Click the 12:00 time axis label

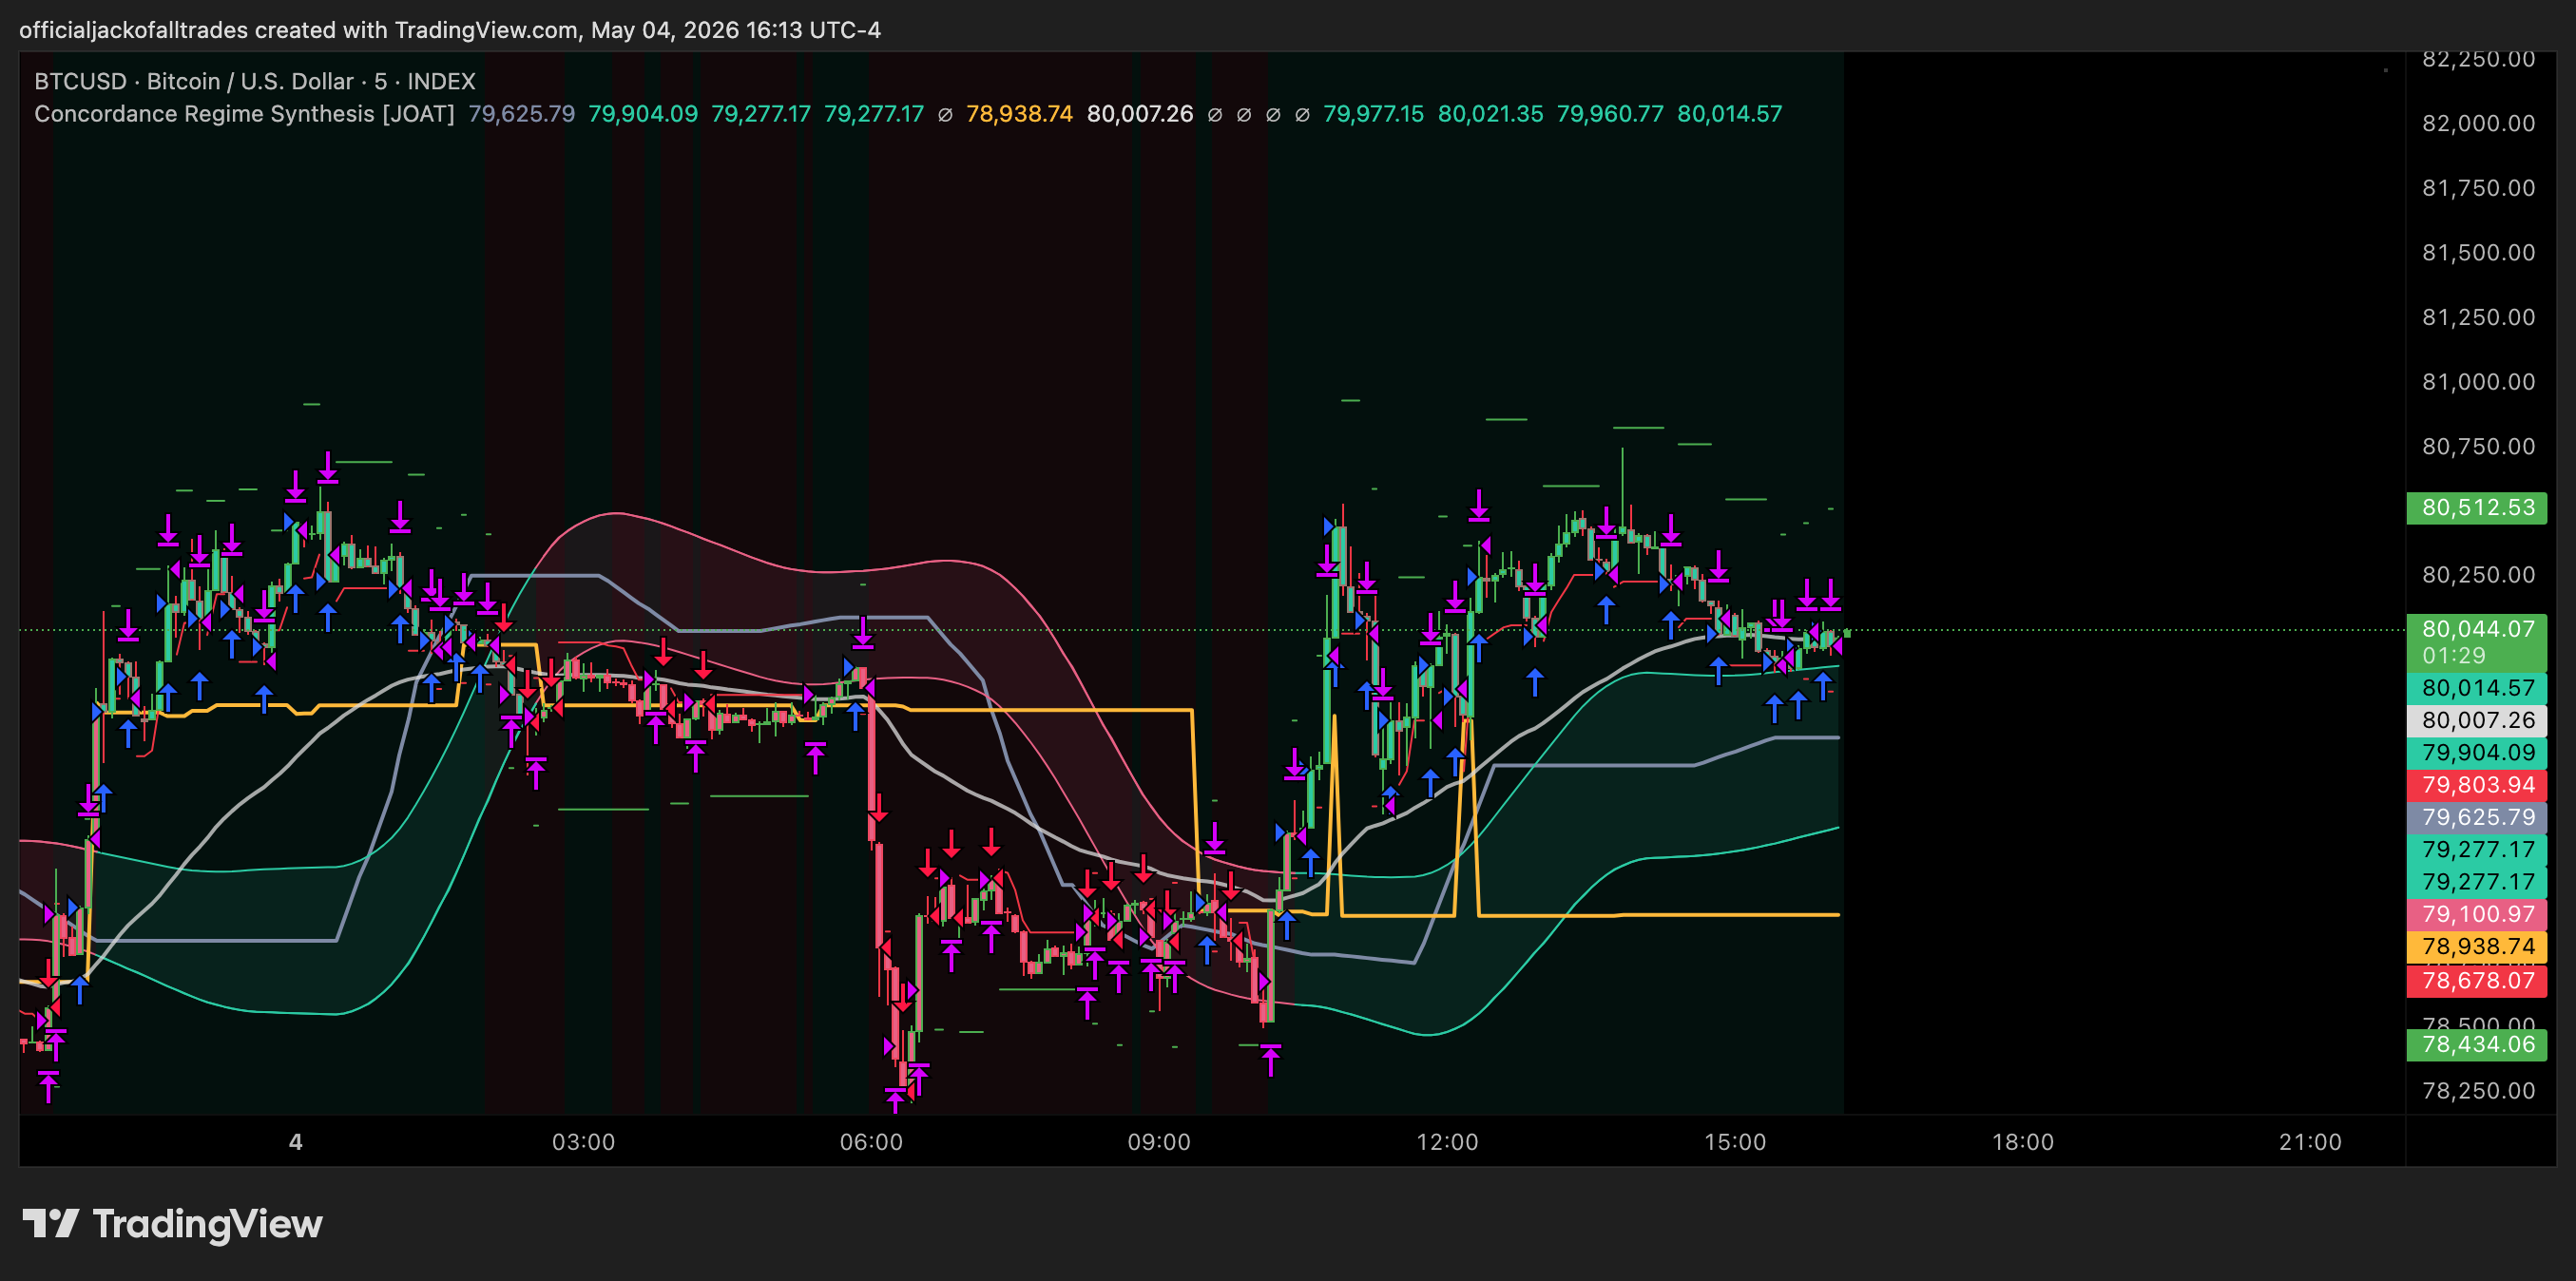[1447, 1142]
